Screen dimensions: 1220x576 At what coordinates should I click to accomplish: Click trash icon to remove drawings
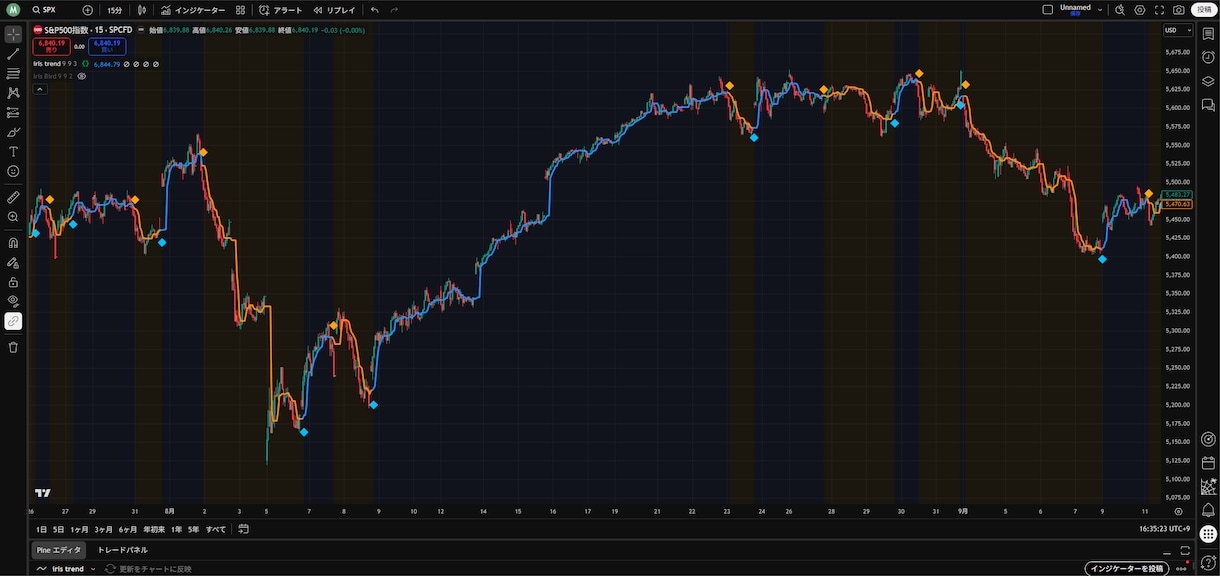click(13, 347)
